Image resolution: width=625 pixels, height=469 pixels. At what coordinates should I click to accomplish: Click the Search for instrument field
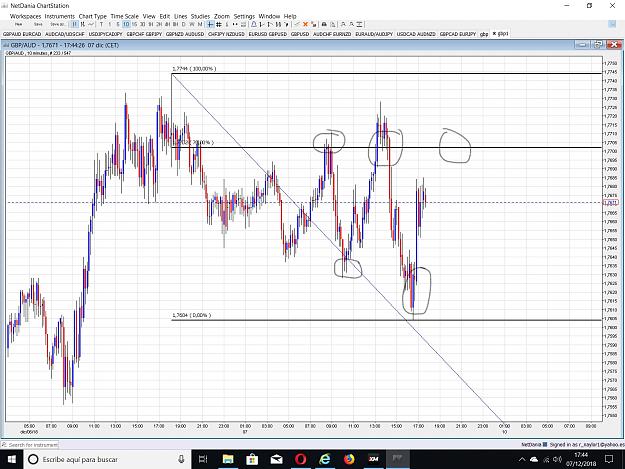click(x=30, y=444)
